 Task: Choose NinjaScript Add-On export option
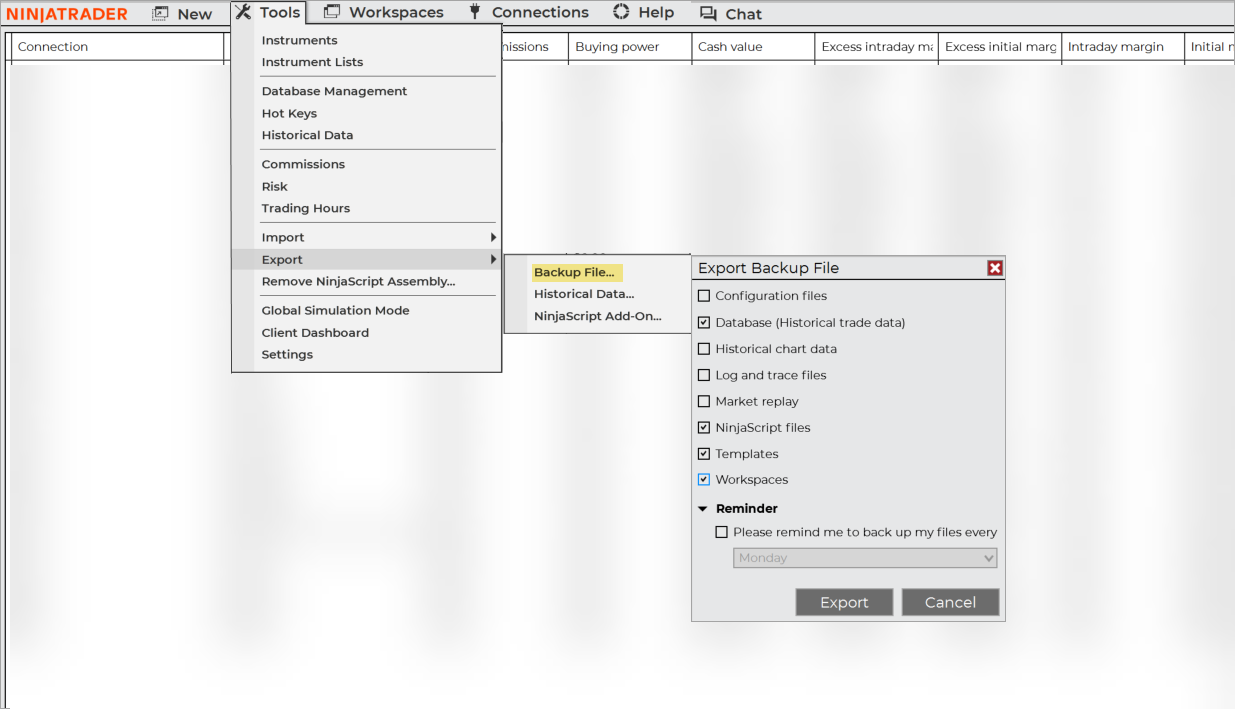click(x=598, y=316)
